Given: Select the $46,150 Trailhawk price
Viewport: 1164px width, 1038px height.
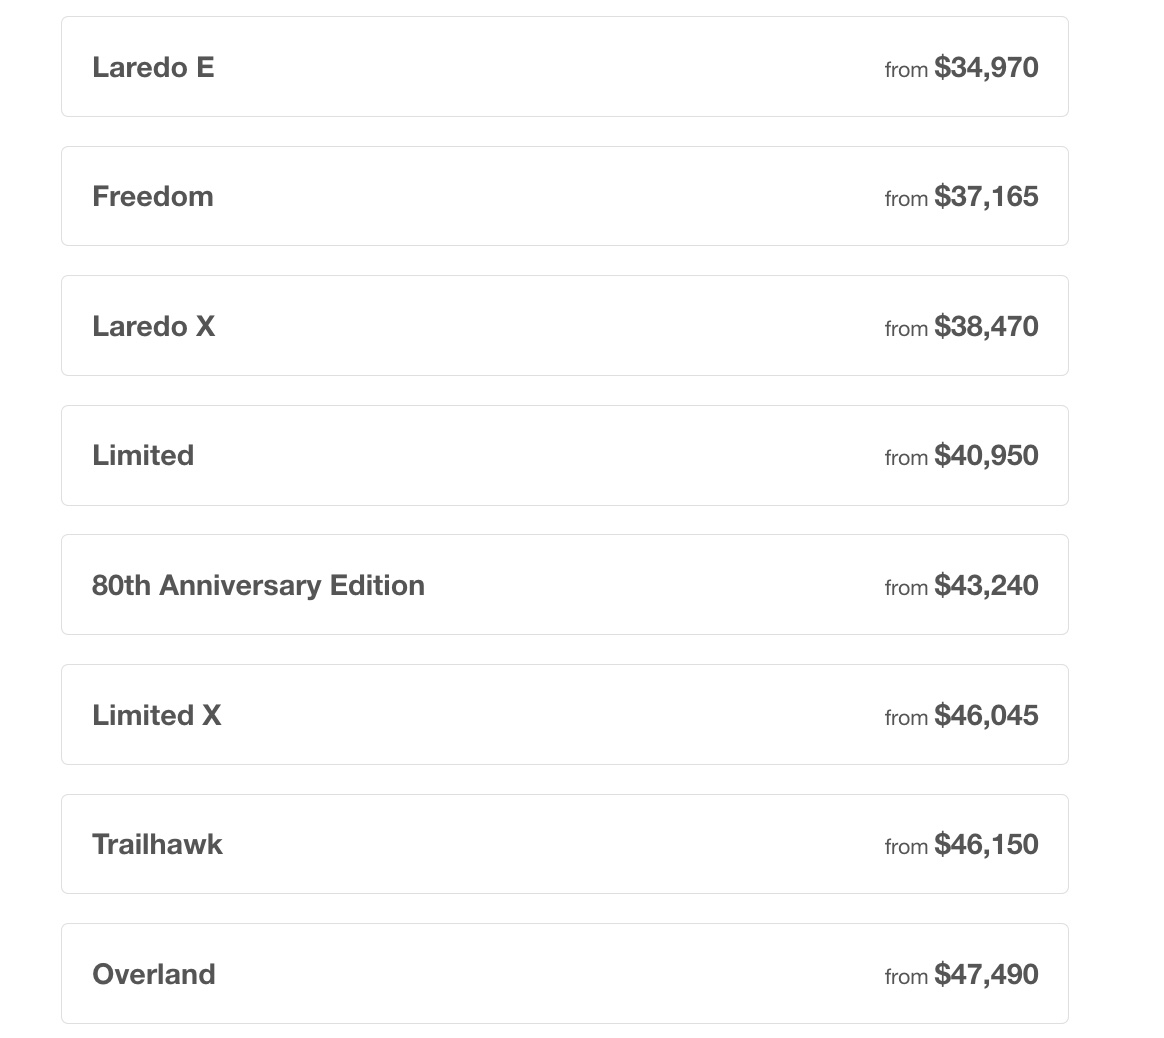Looking at the screenshot, I should pyautogui.click(x=986, y=844).
